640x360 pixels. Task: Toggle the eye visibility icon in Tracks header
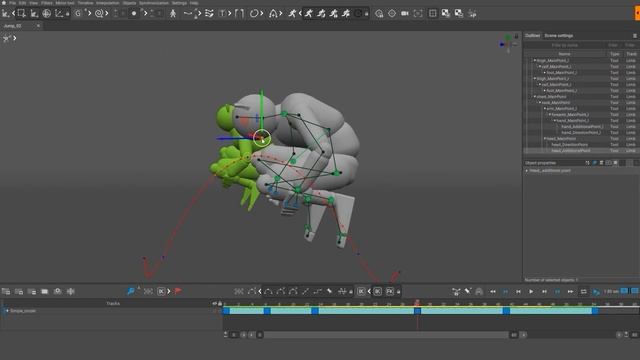click(x=214, y=303)
